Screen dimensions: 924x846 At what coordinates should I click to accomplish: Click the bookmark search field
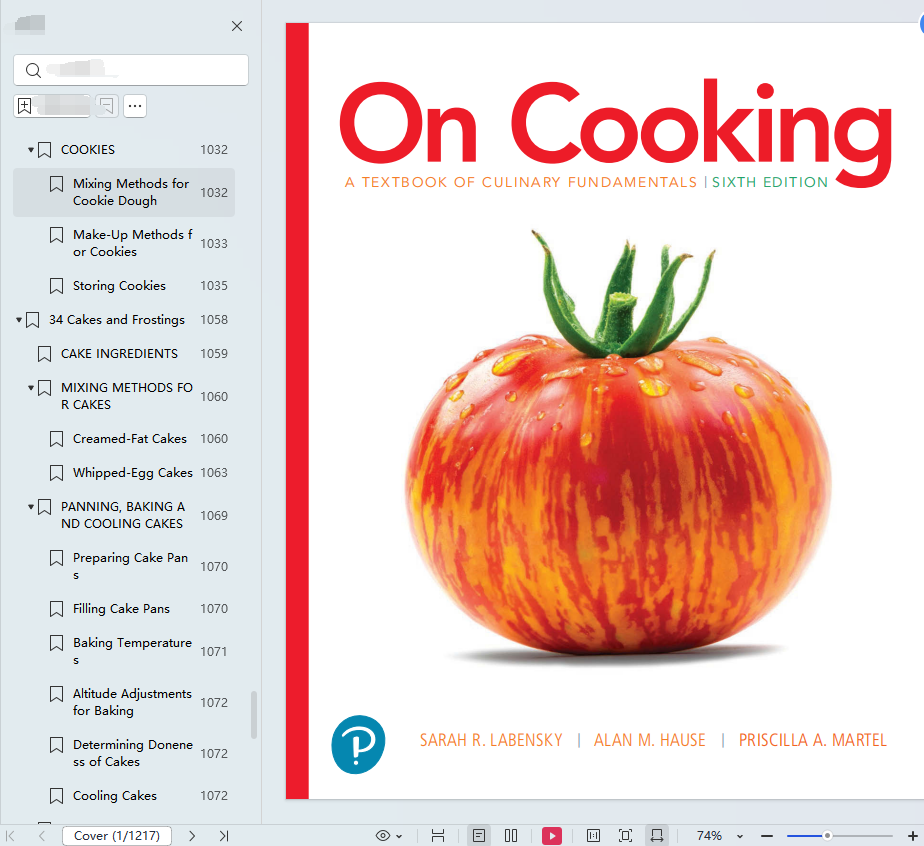131,70
